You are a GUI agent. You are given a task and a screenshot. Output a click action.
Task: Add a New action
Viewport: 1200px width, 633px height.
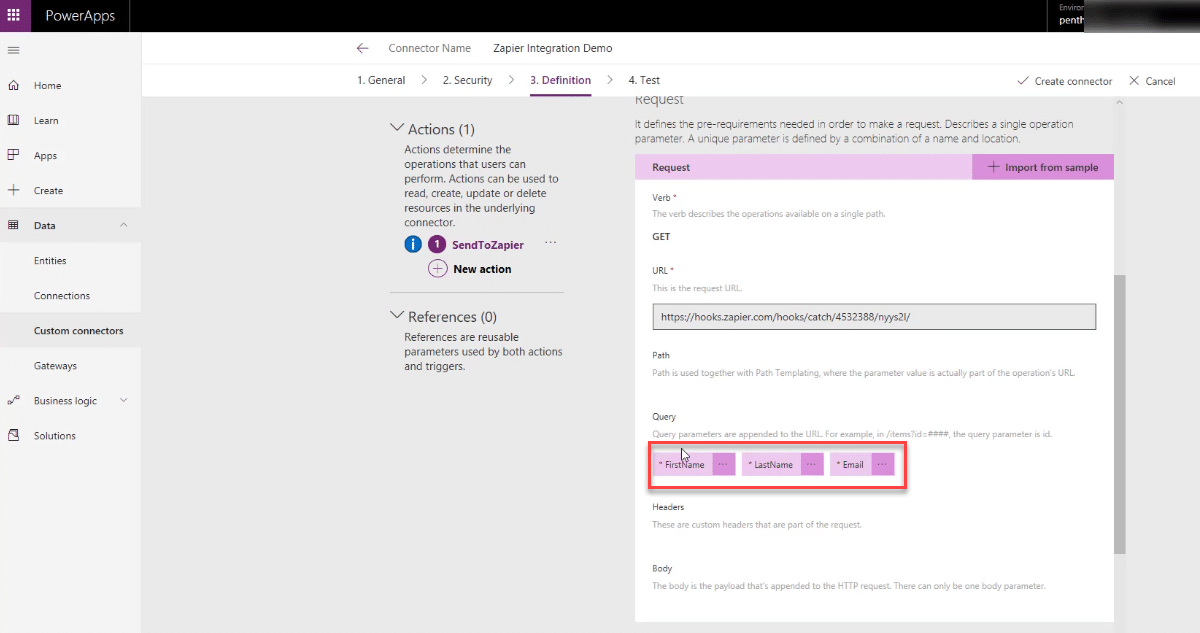[x=482, y=269]
